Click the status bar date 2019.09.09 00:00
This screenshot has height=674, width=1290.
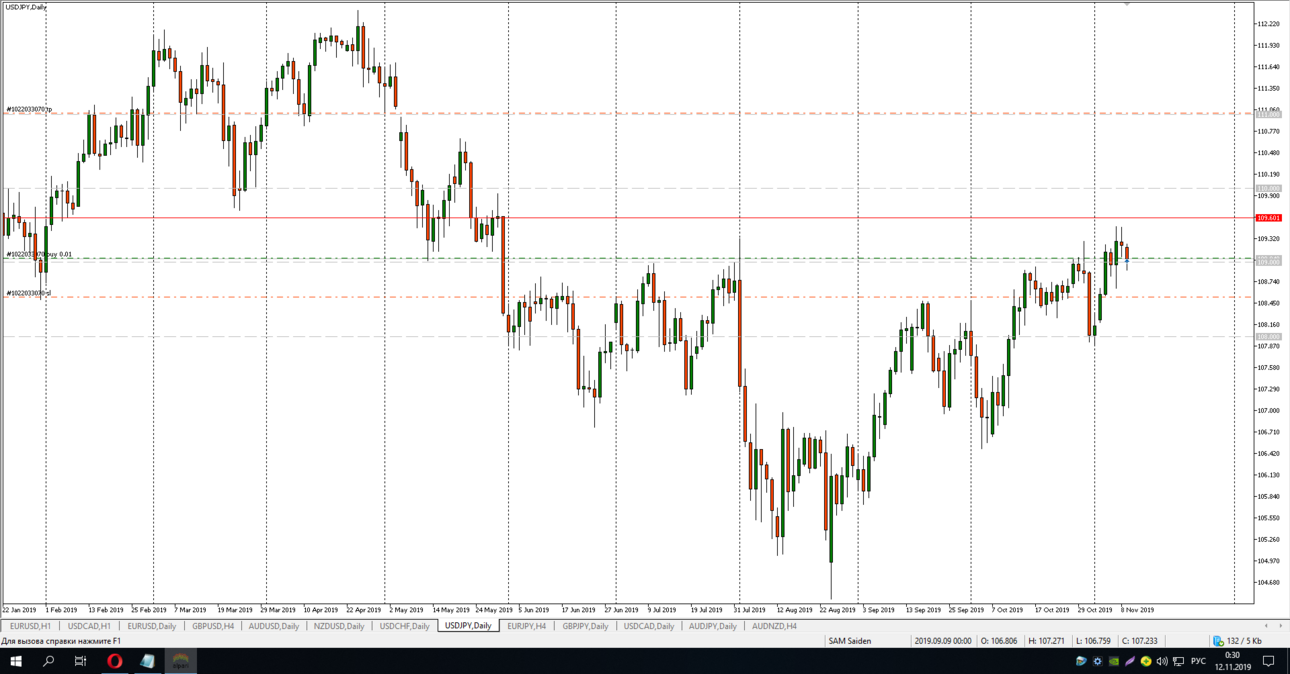coord(943,641)
